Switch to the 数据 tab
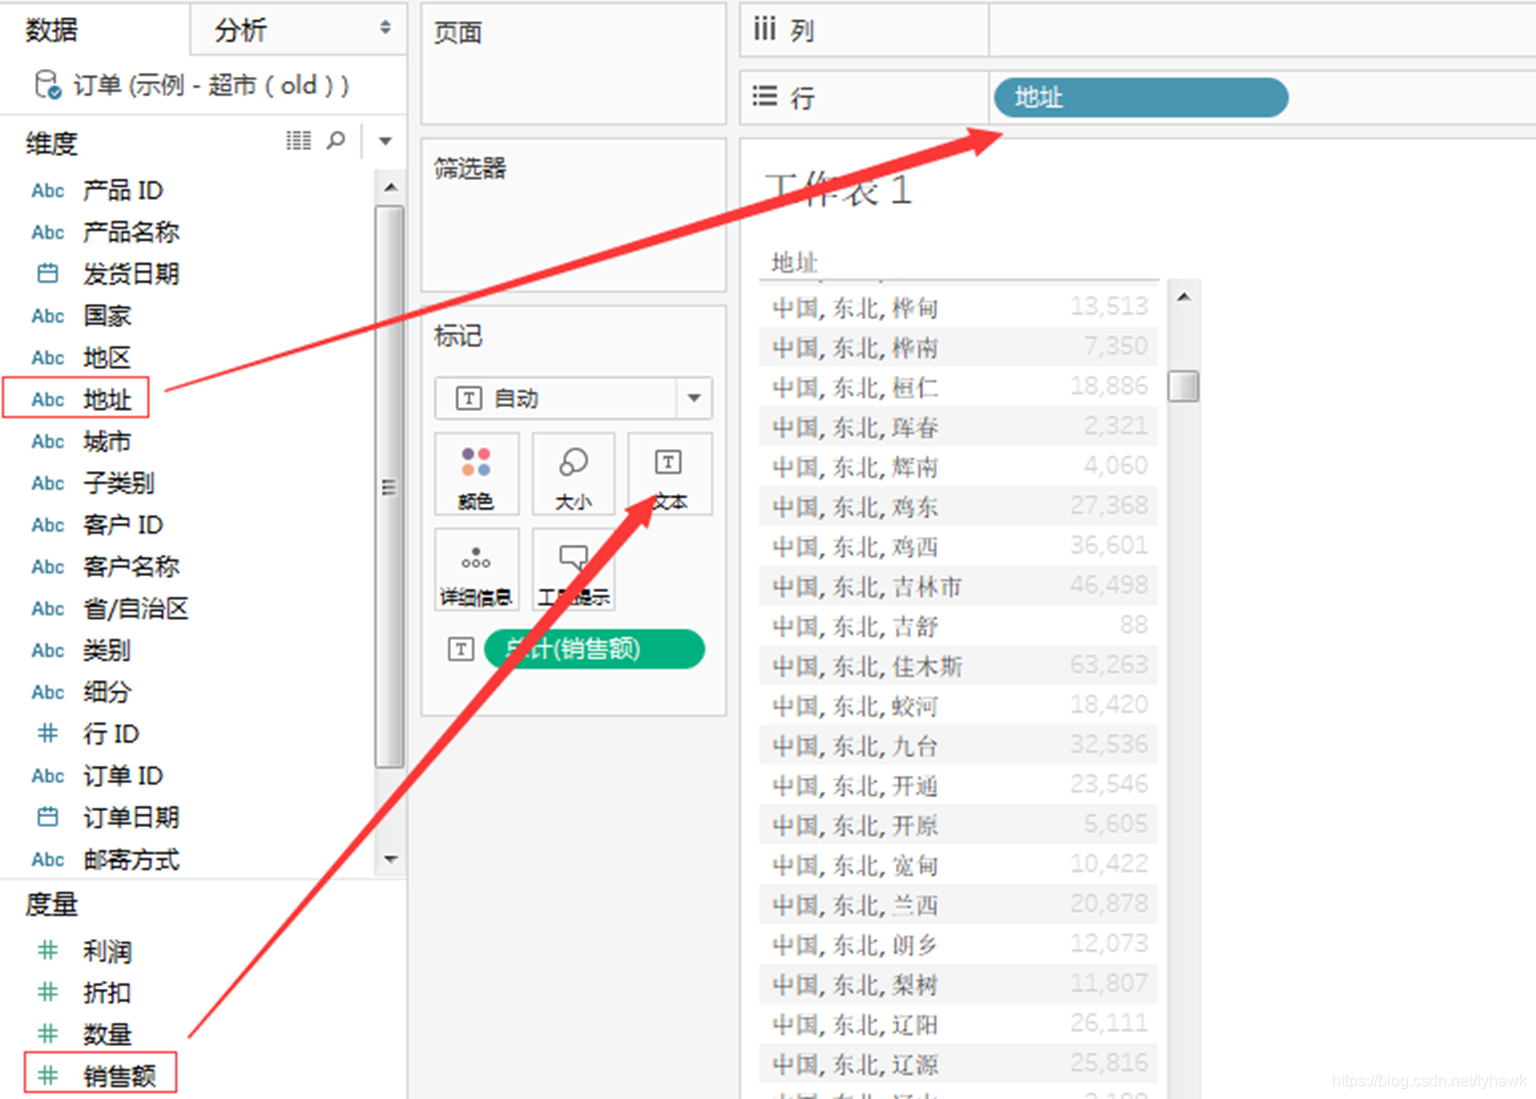Viewport: 1536px width, 1099px height. click(x=52, y=30)
